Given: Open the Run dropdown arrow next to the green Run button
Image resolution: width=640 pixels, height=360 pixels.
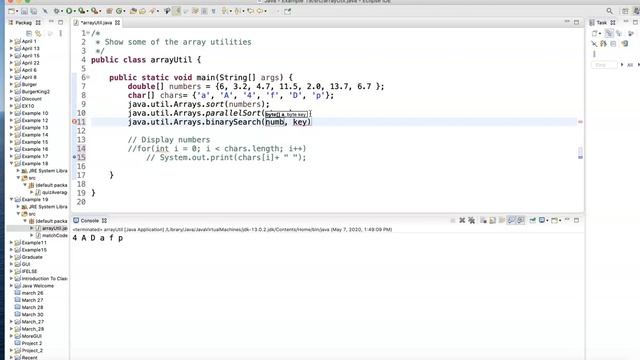Looking at the screenshot, I should tap(74, 11).
